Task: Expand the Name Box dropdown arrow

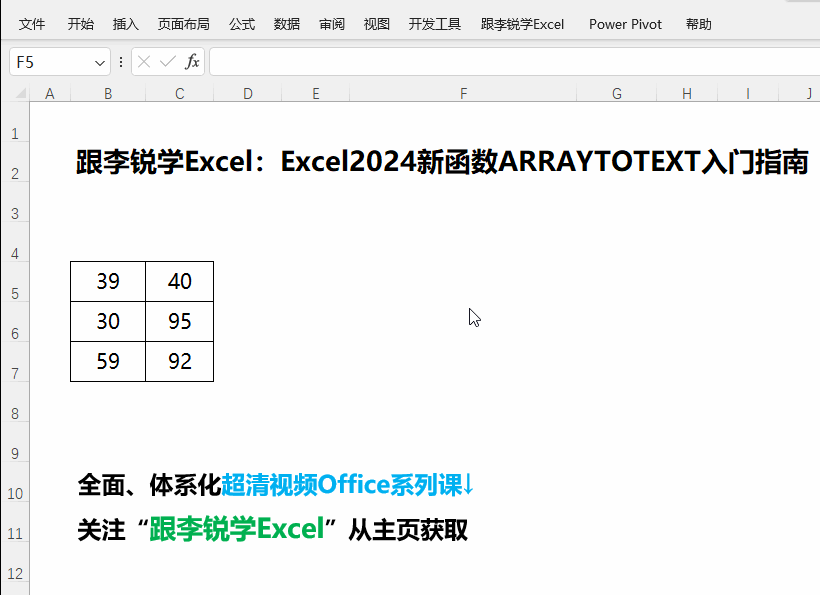Action: coord(99,63)
